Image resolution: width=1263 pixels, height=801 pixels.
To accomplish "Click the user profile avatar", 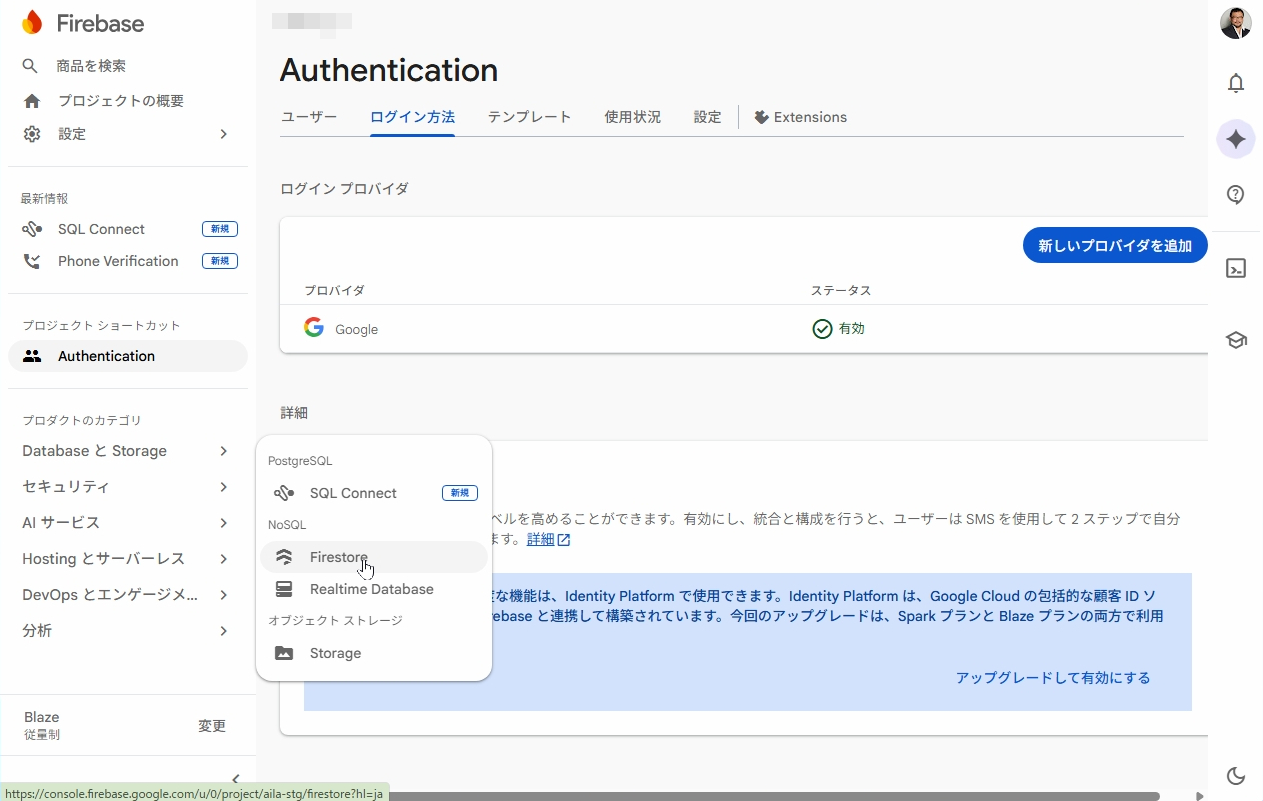I will click(1236, 23).
